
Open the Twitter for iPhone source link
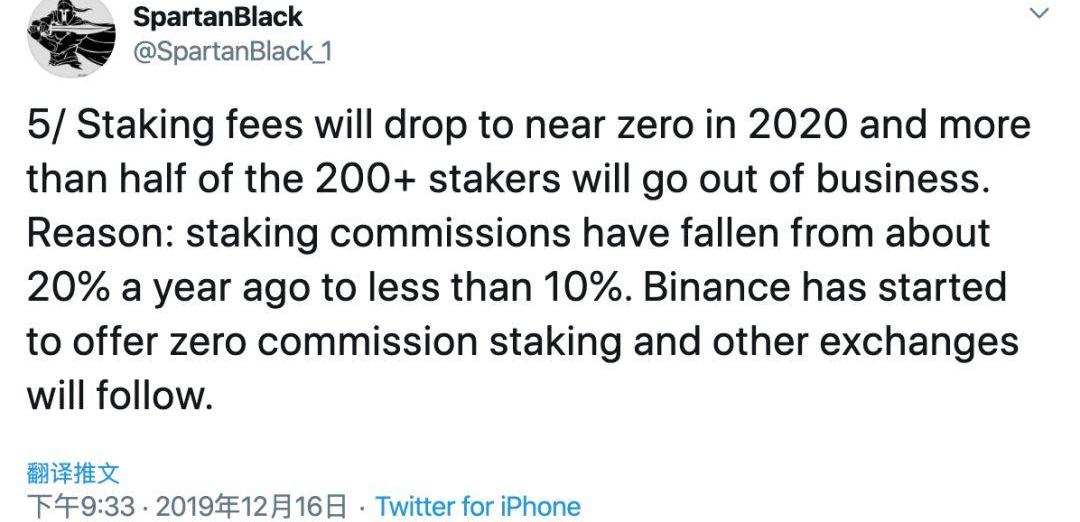click(x=477, y=506)
